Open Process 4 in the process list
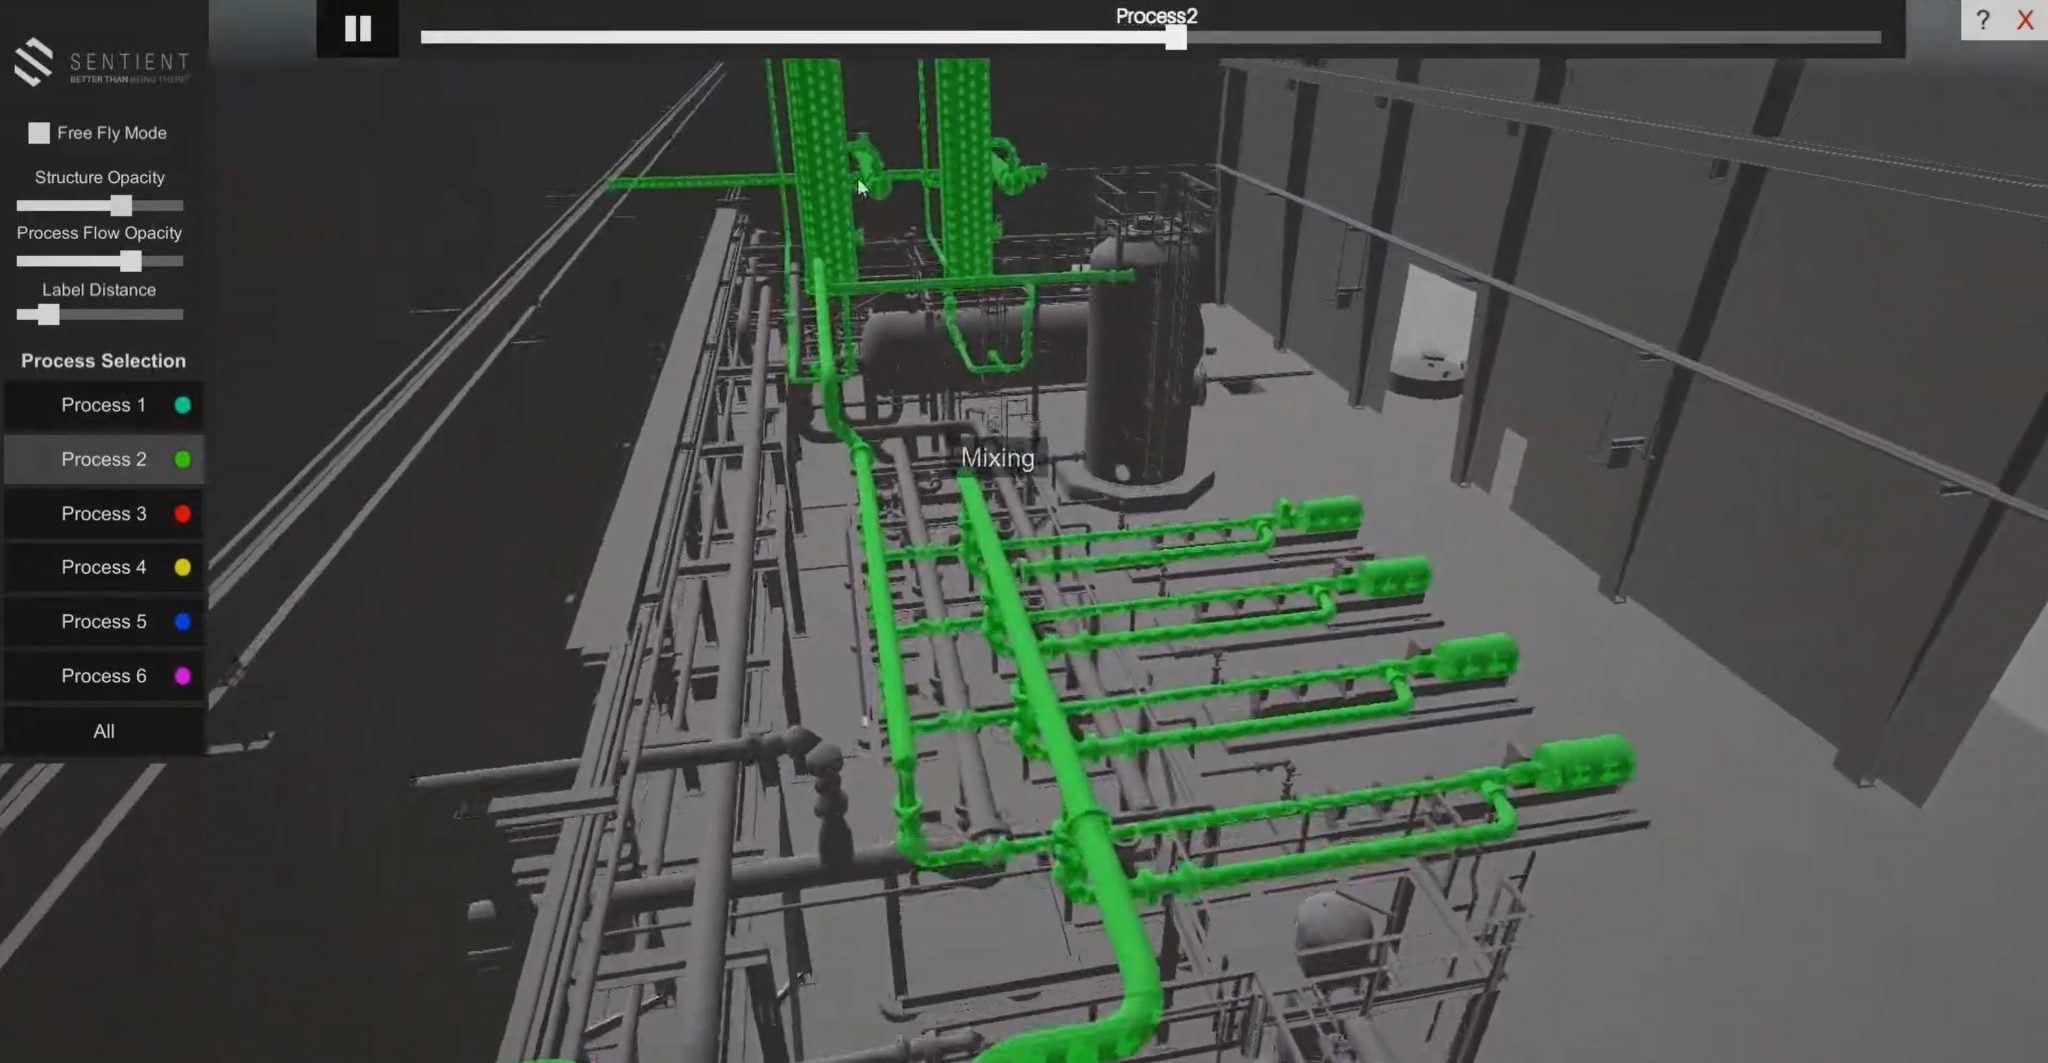The image size is (2048, 1063). pos(103,567)
